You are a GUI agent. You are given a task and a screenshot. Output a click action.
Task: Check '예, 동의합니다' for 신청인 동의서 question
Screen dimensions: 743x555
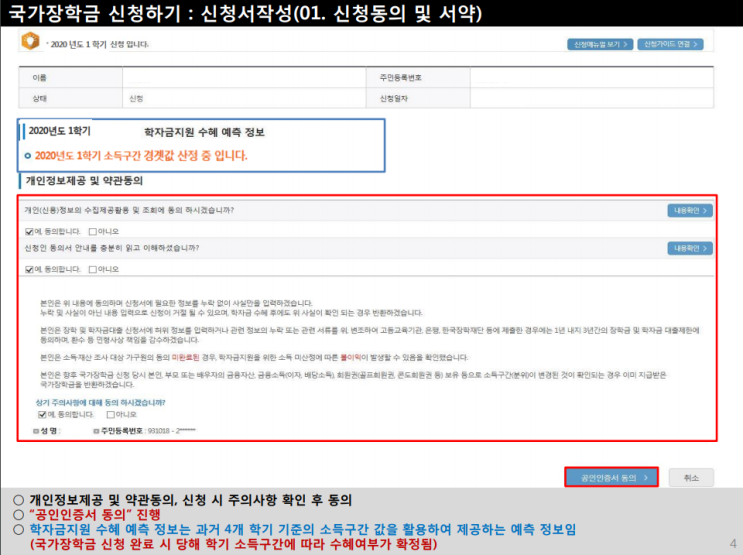point(29,270)
